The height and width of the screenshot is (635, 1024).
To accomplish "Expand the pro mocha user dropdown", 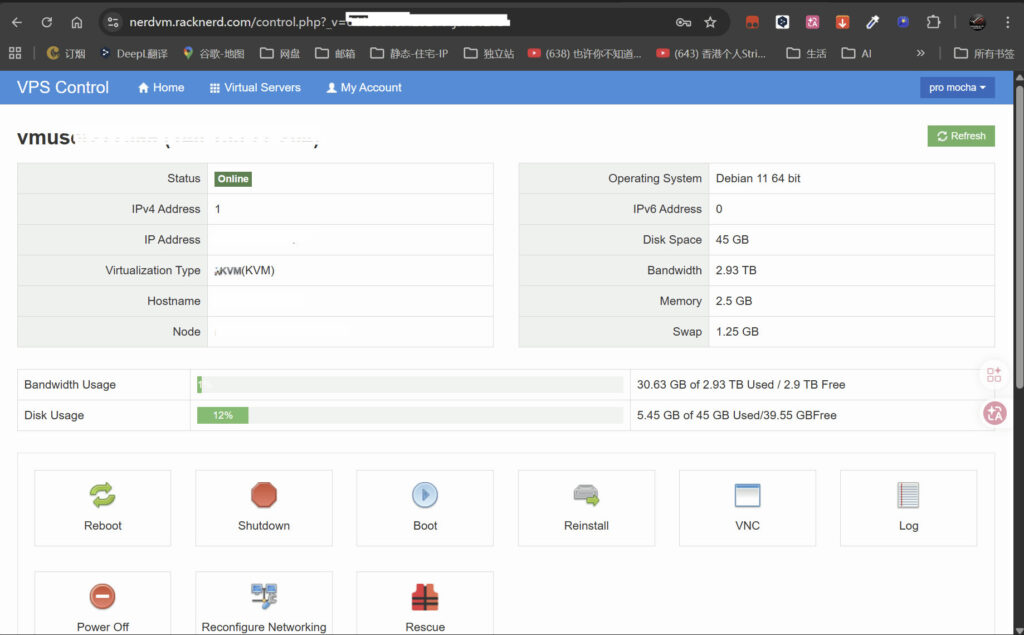I will pos(956,88).
